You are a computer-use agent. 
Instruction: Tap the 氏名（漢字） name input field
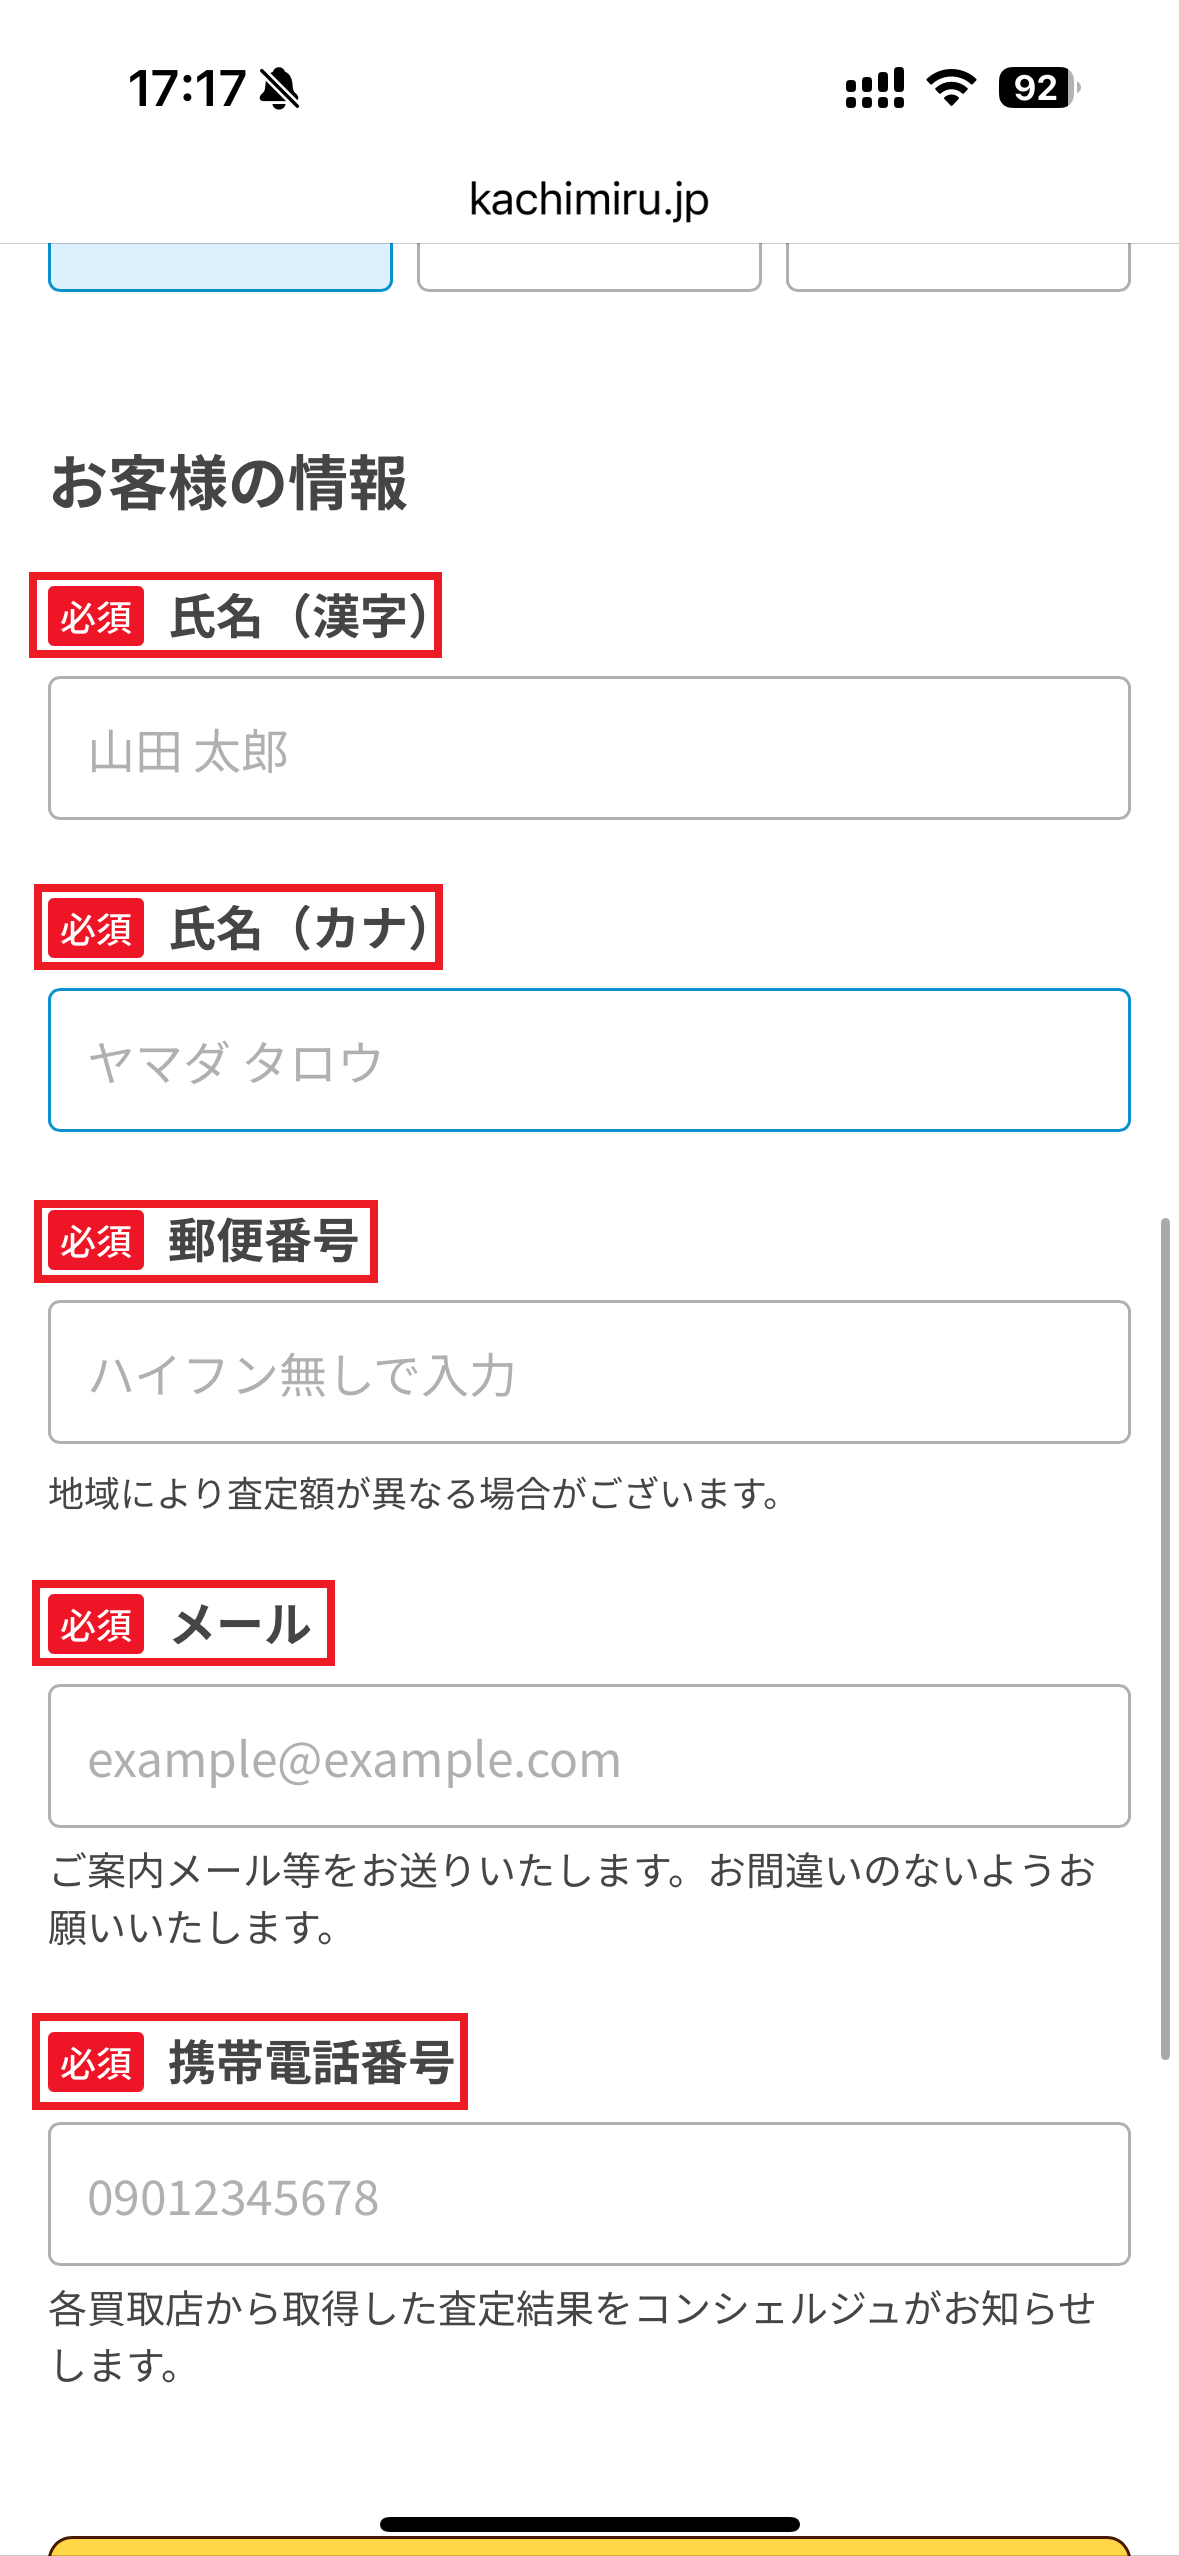pyautogui.click(x=589, y=748)
